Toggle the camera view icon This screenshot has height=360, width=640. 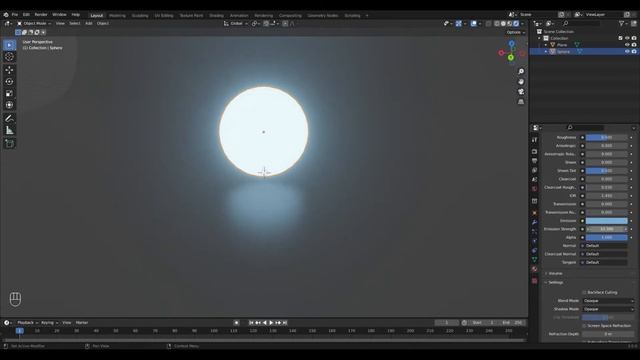pos(521,92)
